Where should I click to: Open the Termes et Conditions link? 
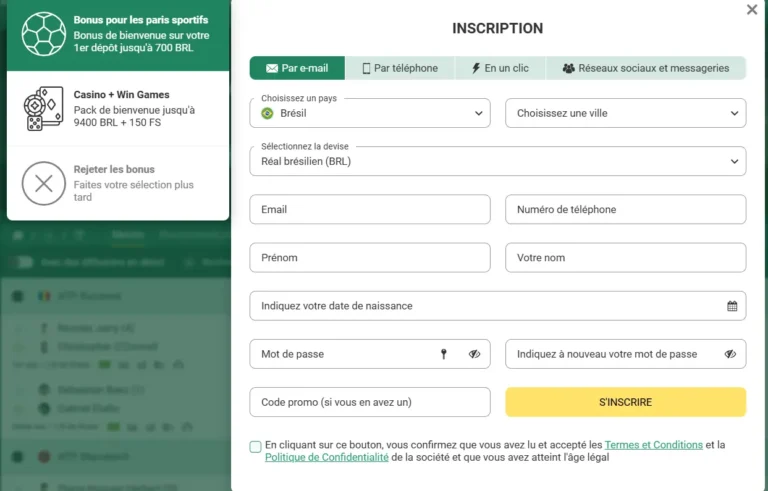pos(653,445)
